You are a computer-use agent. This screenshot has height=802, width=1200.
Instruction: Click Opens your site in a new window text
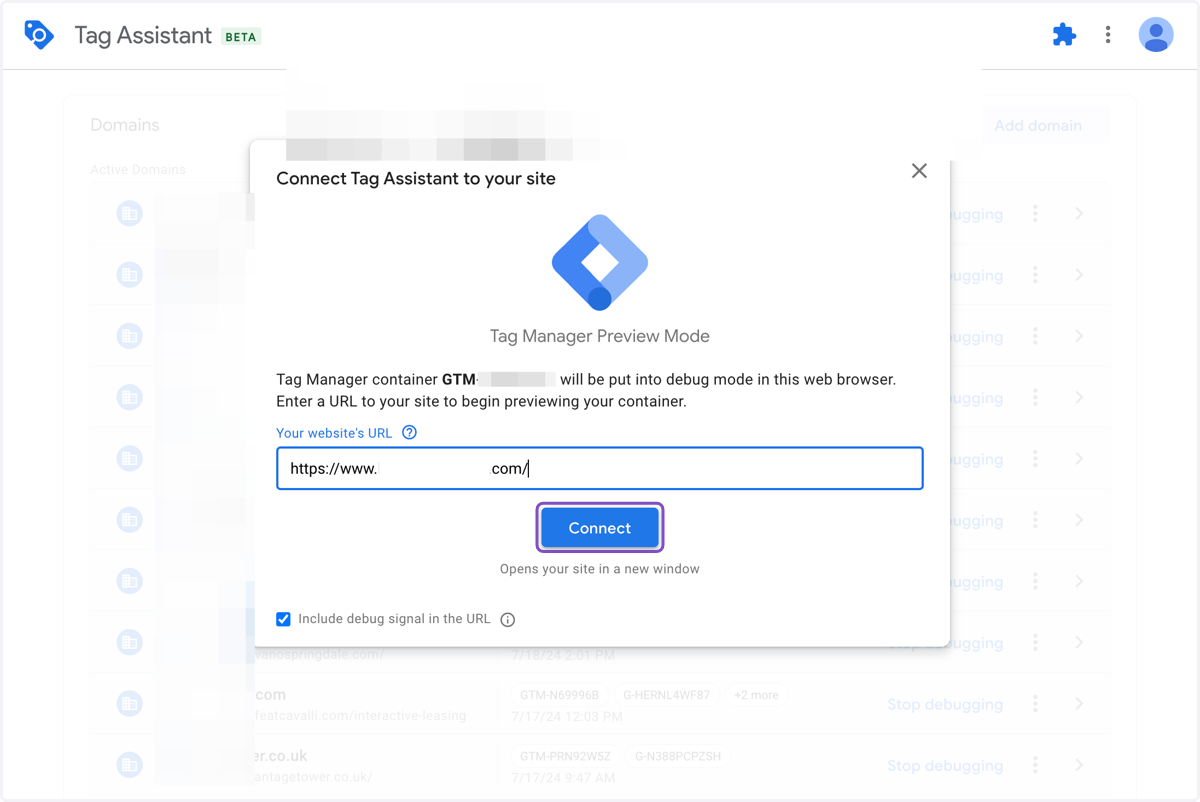click(x=600, y=569)
